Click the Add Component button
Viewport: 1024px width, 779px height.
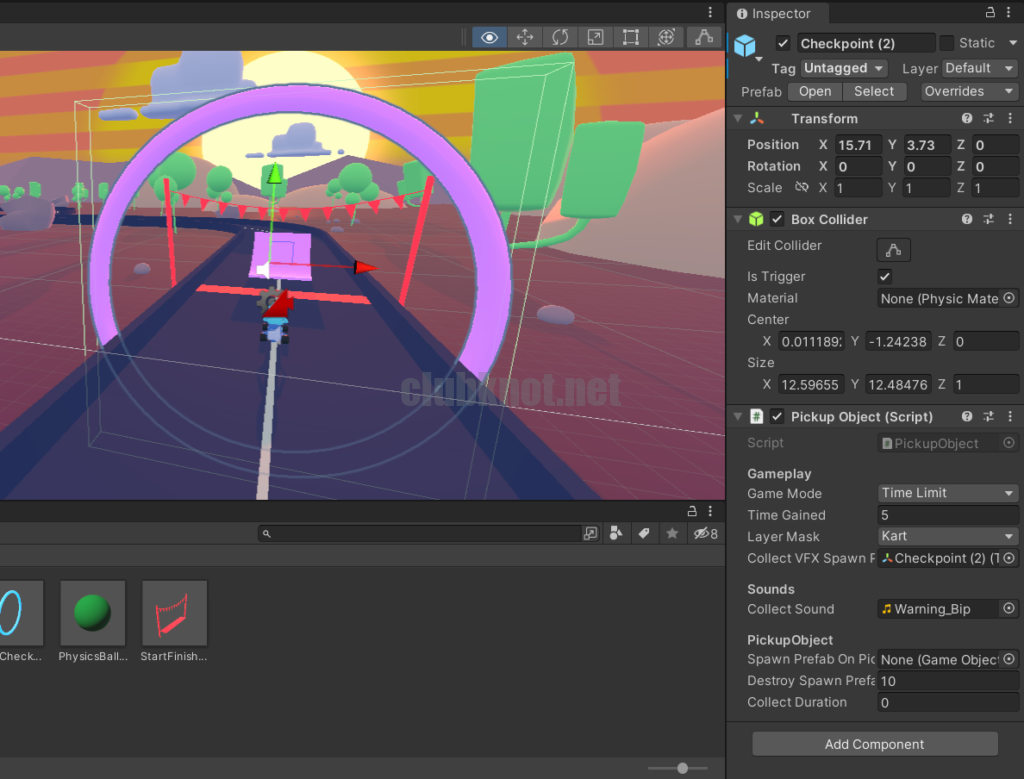click(x=875, y=744)
